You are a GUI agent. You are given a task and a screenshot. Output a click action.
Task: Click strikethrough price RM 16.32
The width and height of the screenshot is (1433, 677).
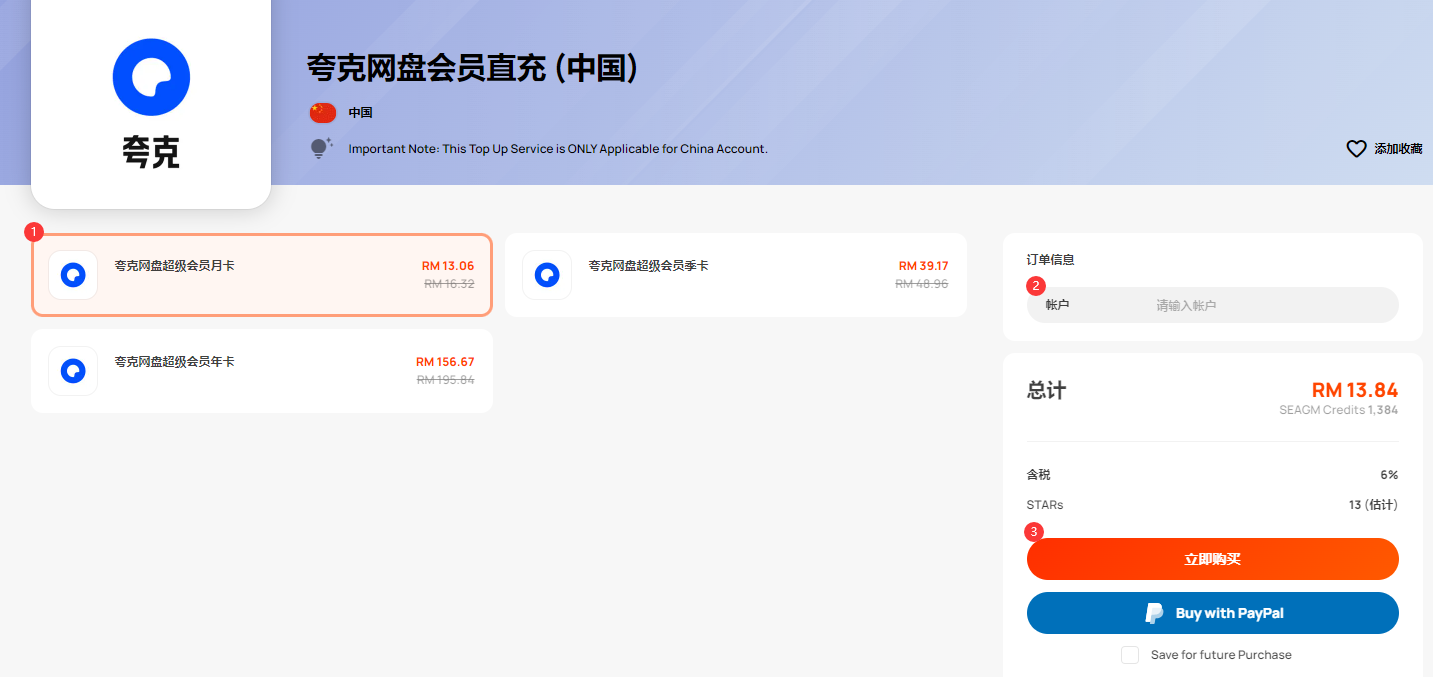click(x=449, y=284)
